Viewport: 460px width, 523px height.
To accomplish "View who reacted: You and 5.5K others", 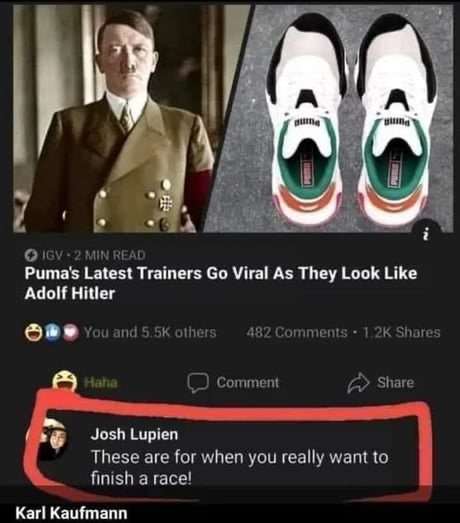I will tap(150, 333).
